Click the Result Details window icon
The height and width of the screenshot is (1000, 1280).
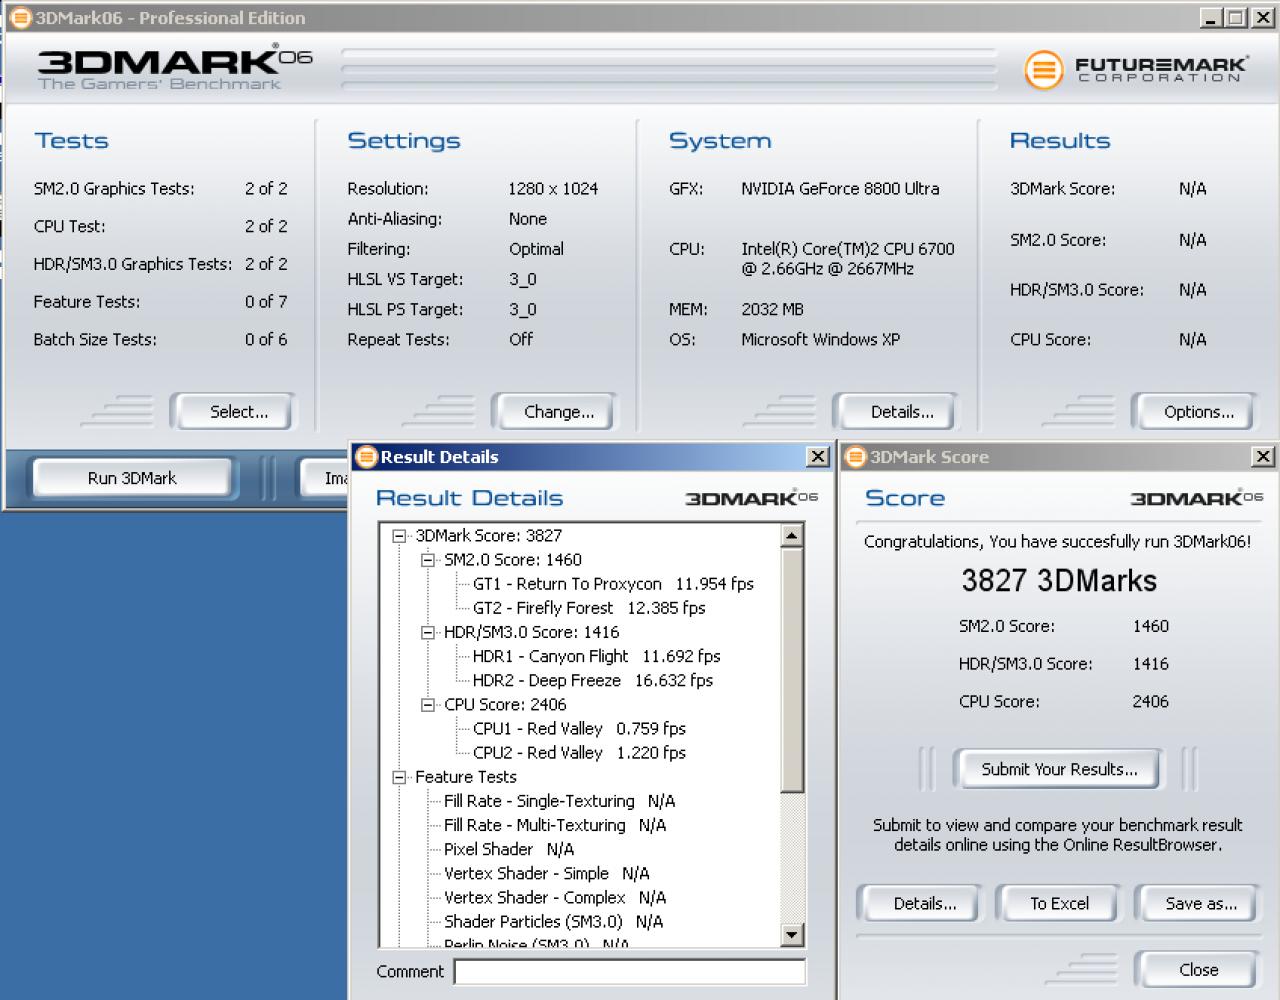(x=367, y=457)
